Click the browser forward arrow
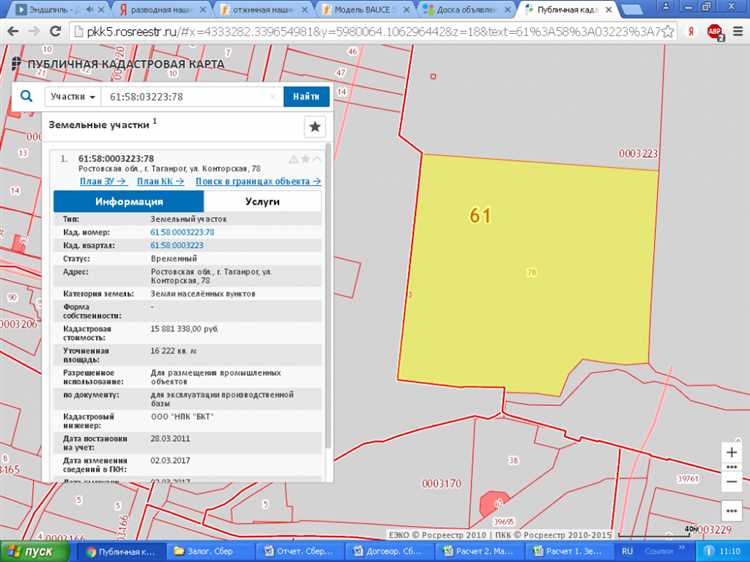Screen dimensions: 750x562 point(34,31)
